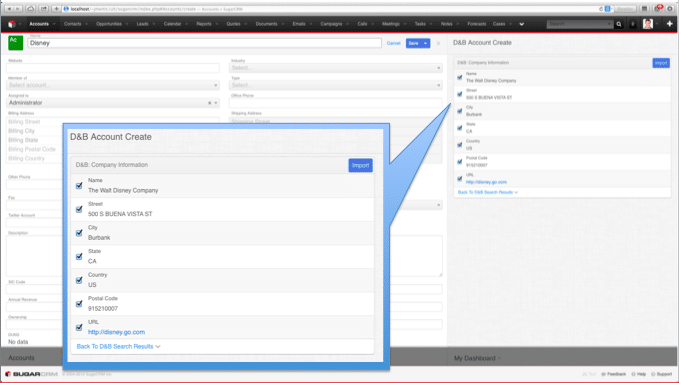Click the green Ac account badge
The width and height of the screenshot is (679, 383).
[16, 42]
